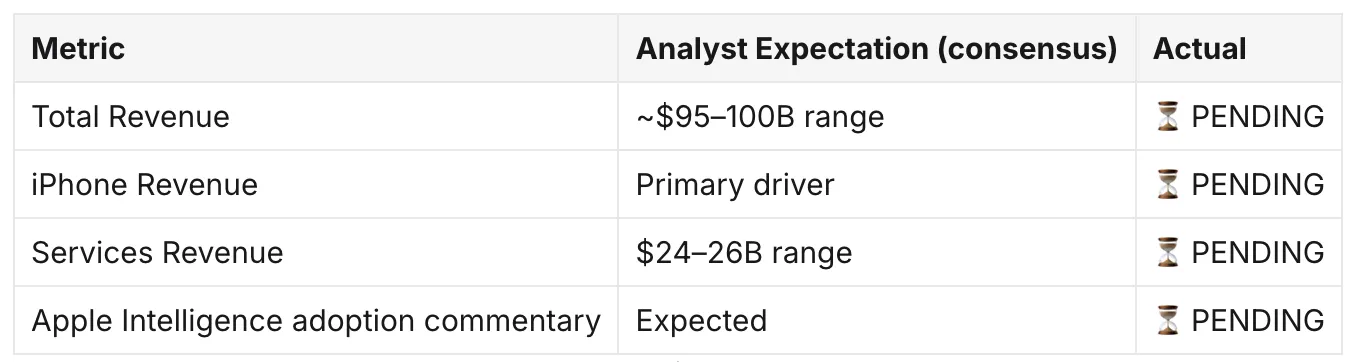
Task: Click the hourglass icon in Services Revenue row
Action: point(1167,253)
